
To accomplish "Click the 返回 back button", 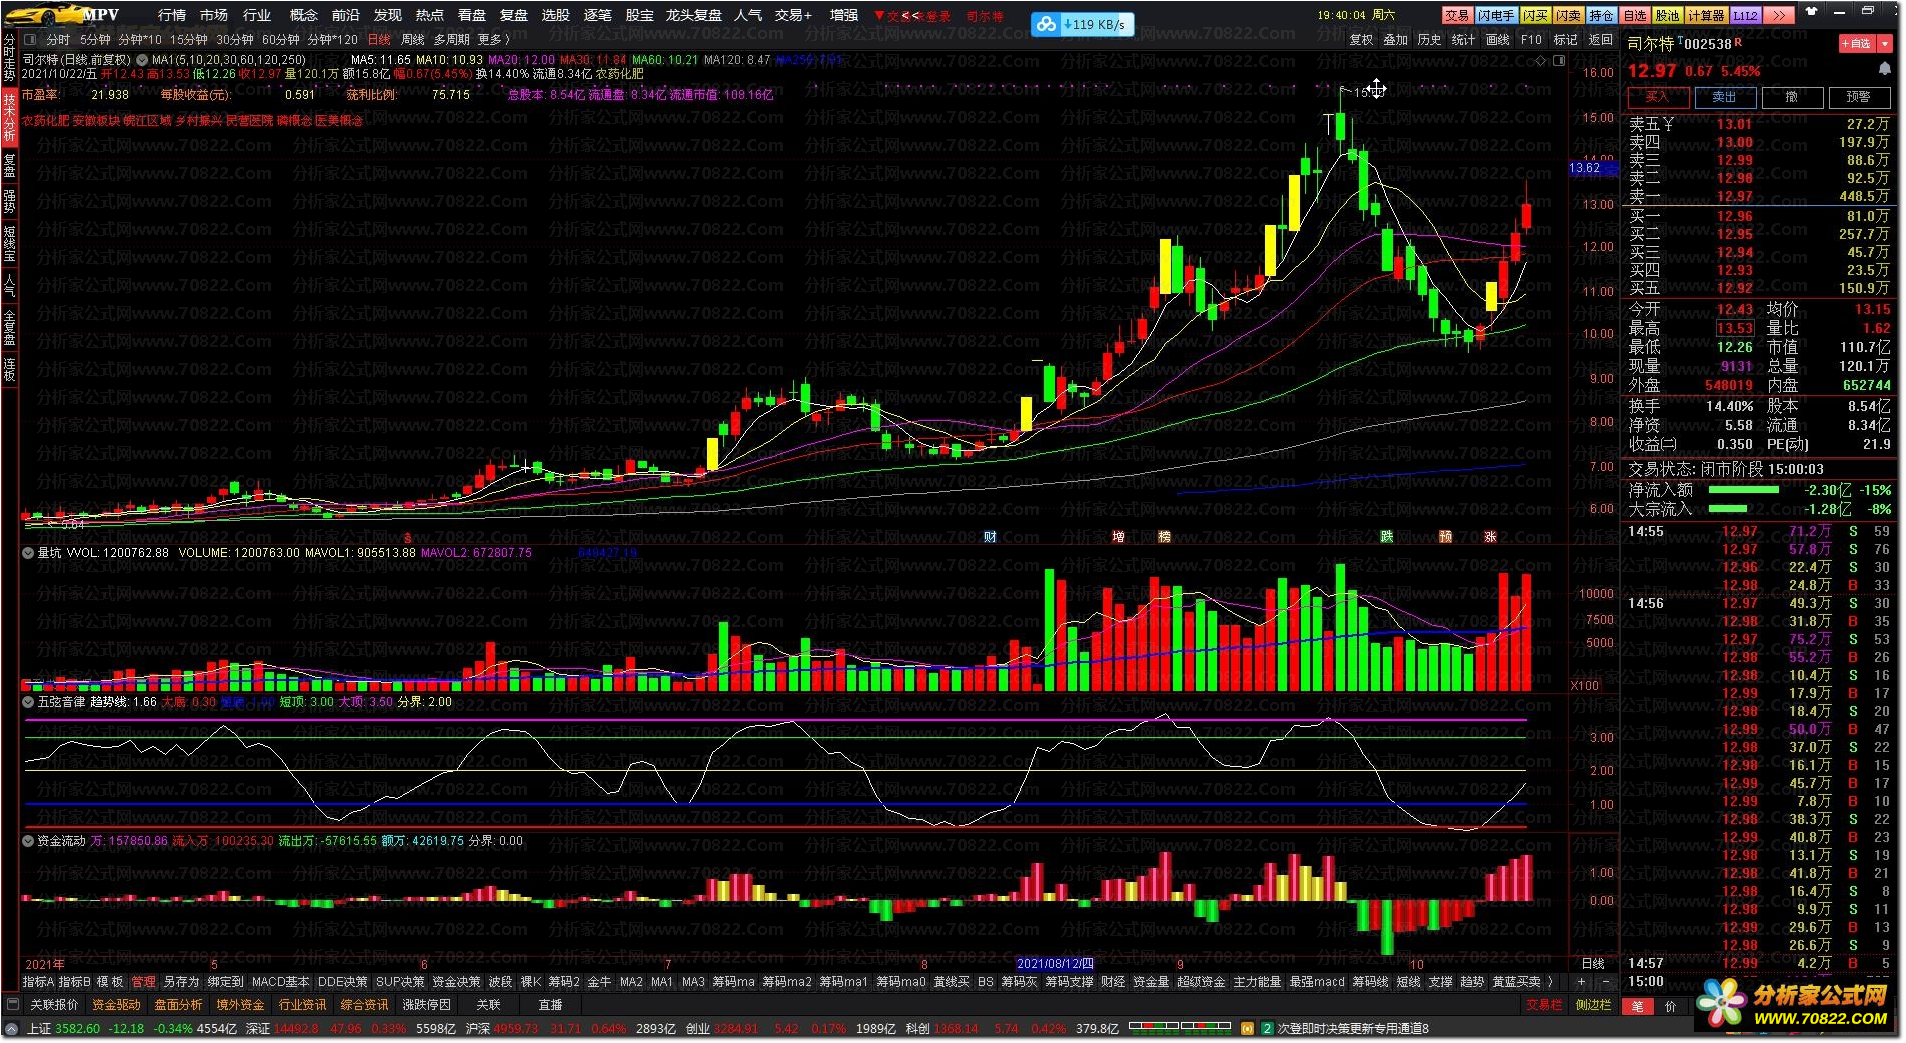I will pyautogui.click(x=1600, y=40).
